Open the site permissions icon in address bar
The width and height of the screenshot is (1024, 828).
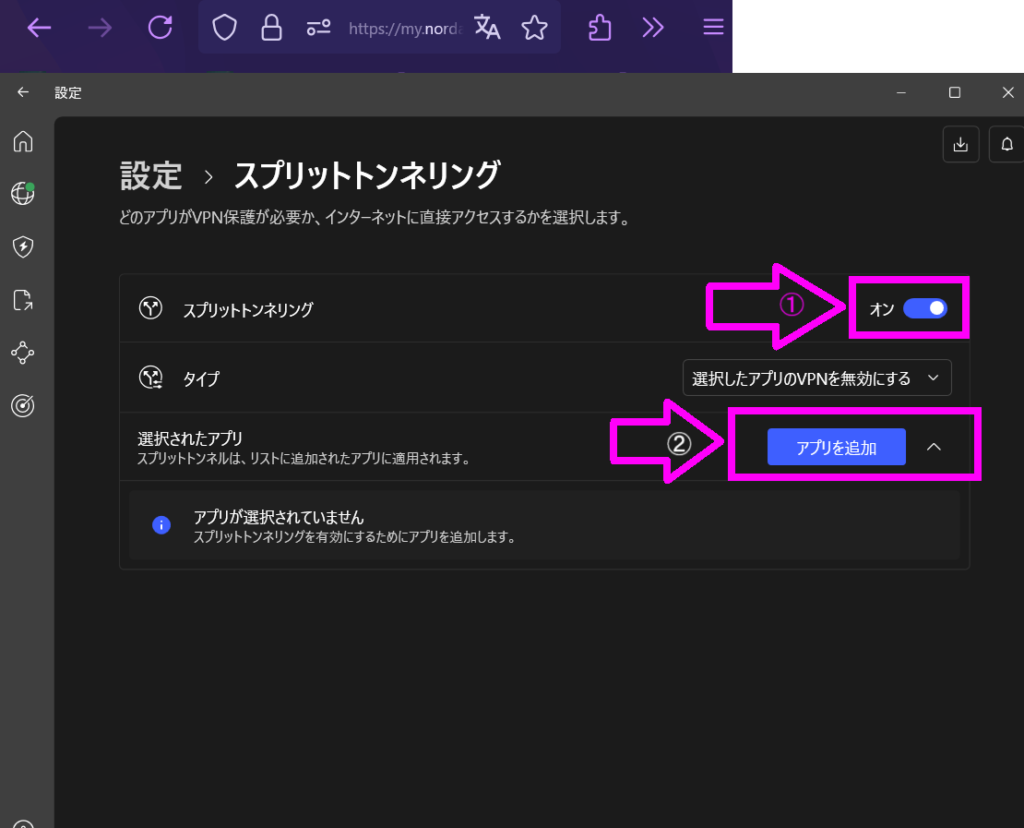coord(318,27)
